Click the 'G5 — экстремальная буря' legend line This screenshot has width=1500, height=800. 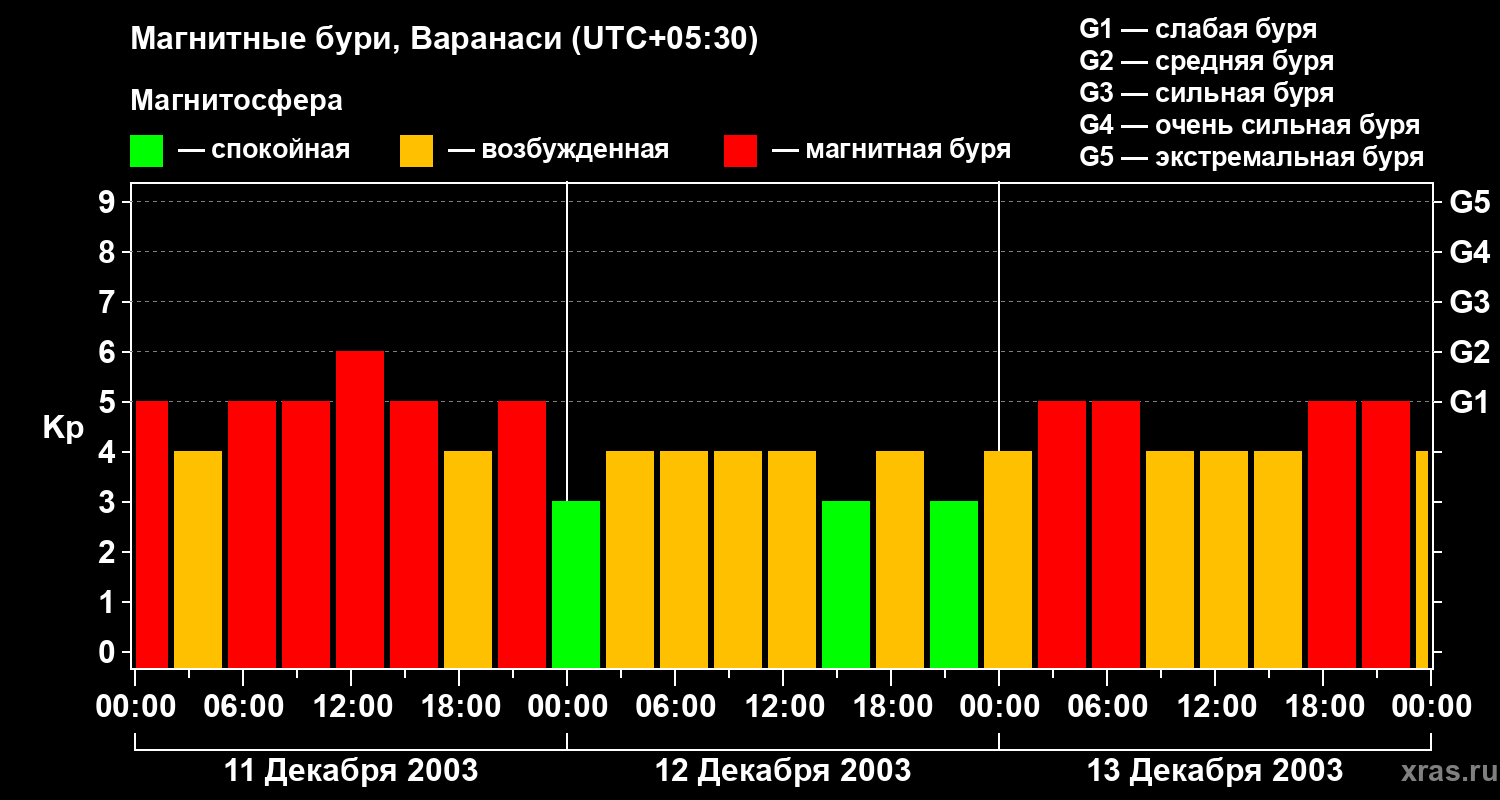pyautogui.click(x=1252, y=157)
